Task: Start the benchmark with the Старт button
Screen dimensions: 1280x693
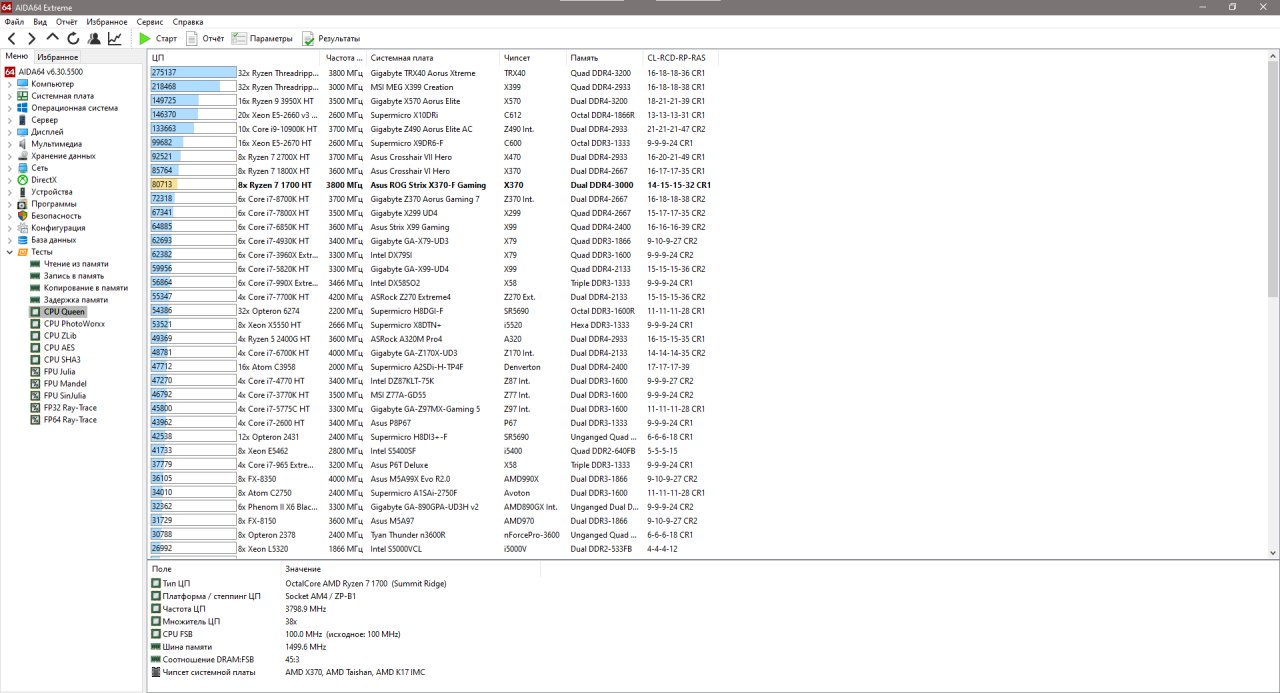Action: pos(158,39)
